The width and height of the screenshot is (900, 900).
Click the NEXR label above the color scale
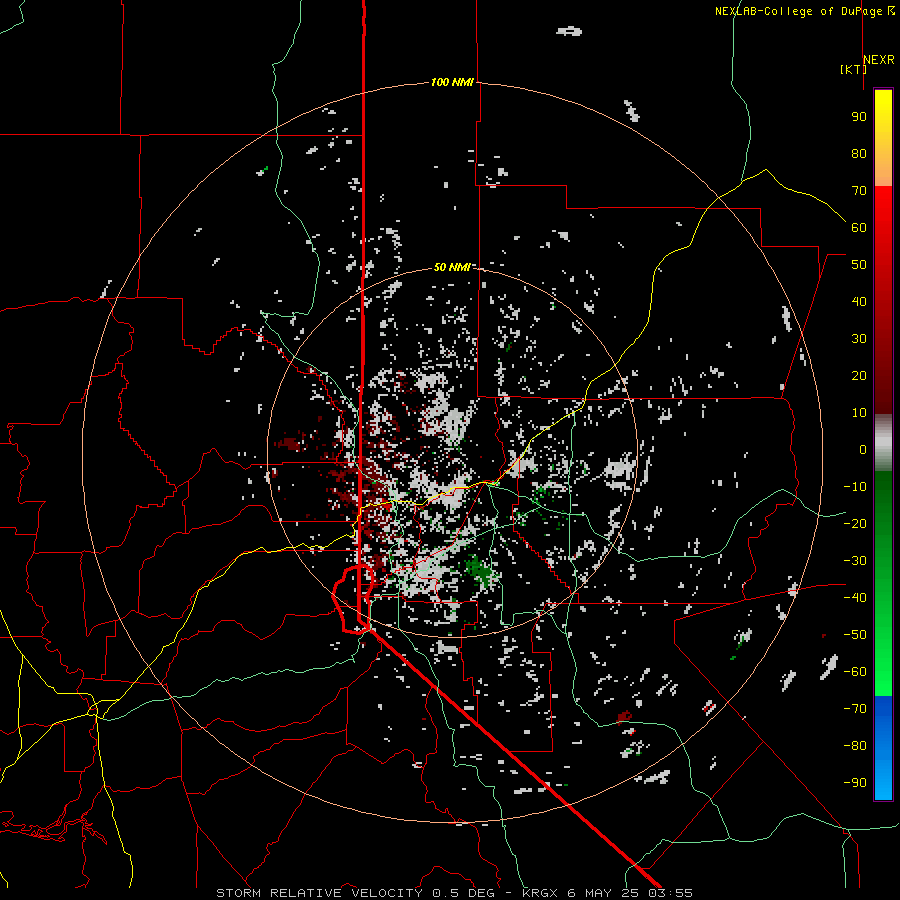pyautogui.click(x=878, y=60)
